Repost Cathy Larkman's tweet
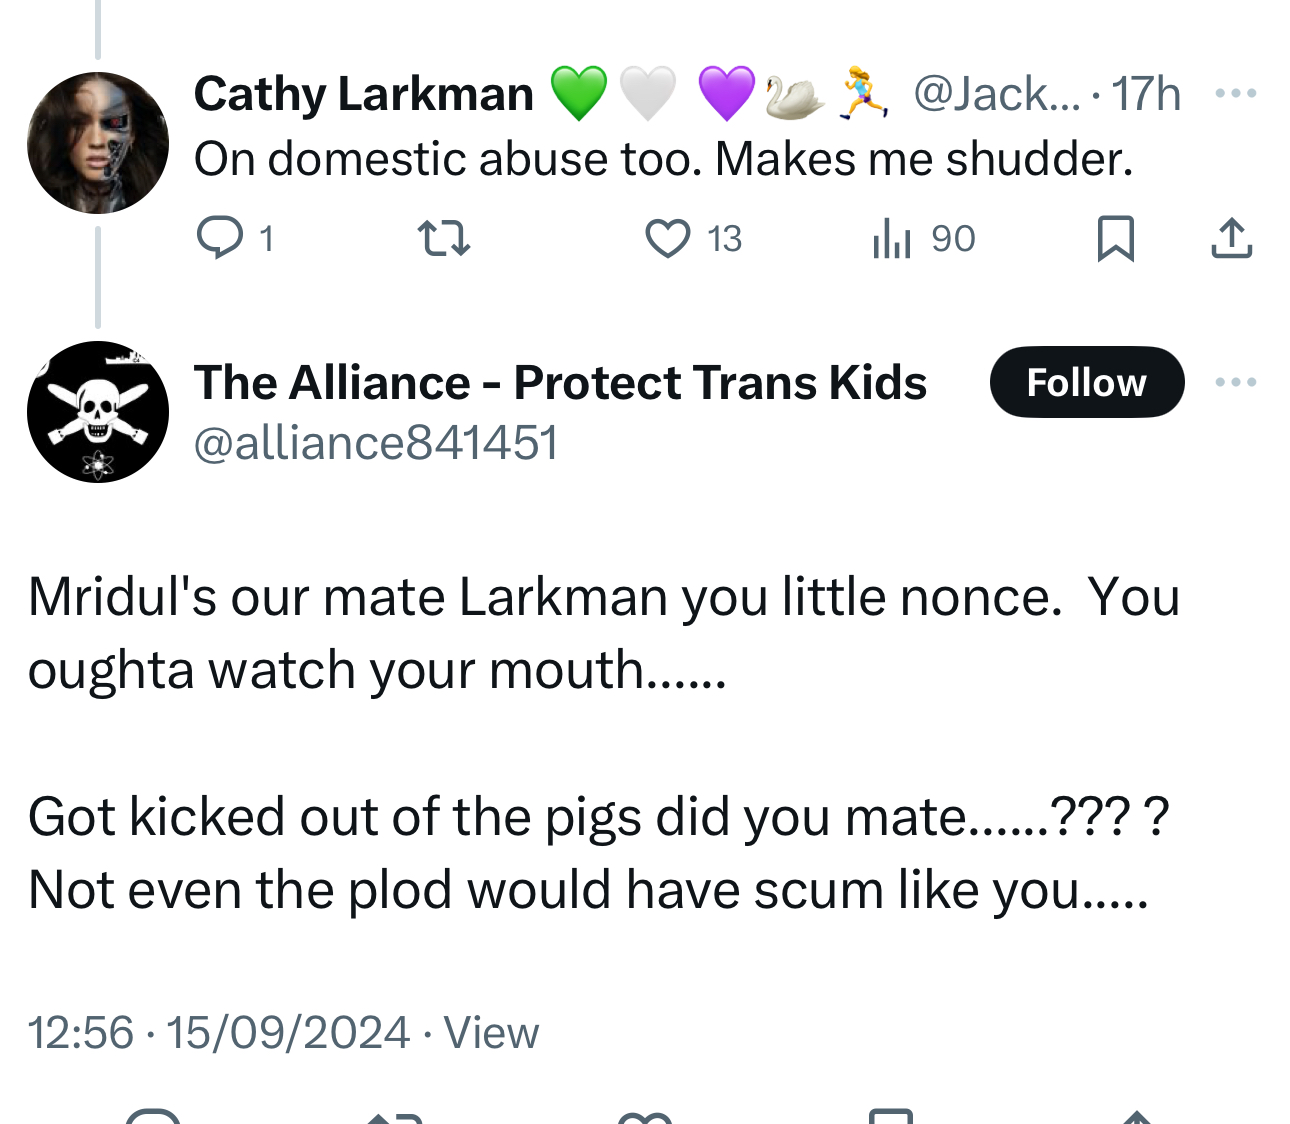 443,238
